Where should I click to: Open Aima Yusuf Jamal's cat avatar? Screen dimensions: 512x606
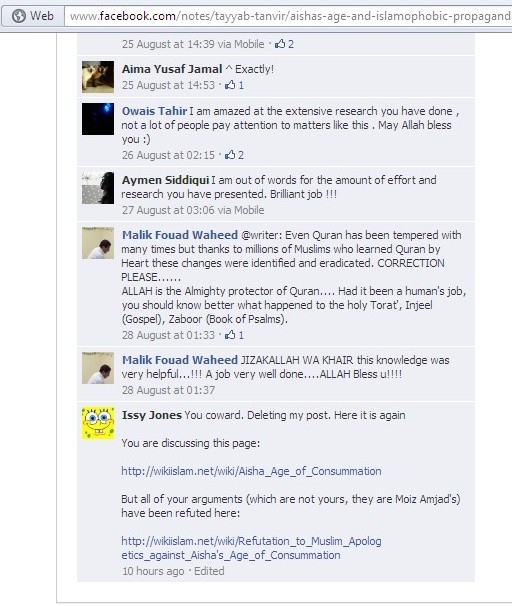pyautogui.click(x=98, y=77)
